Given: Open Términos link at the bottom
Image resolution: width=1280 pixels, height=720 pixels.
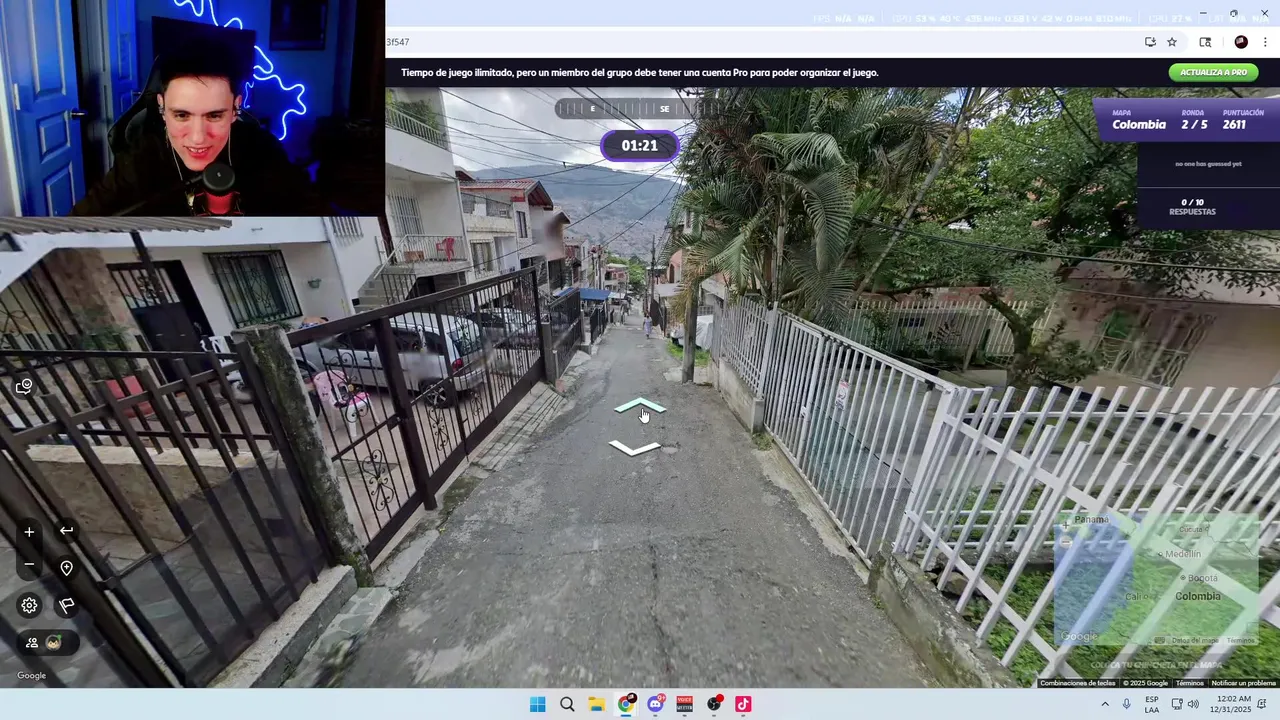Looking at the screenshot, I should pos(1190,683).
